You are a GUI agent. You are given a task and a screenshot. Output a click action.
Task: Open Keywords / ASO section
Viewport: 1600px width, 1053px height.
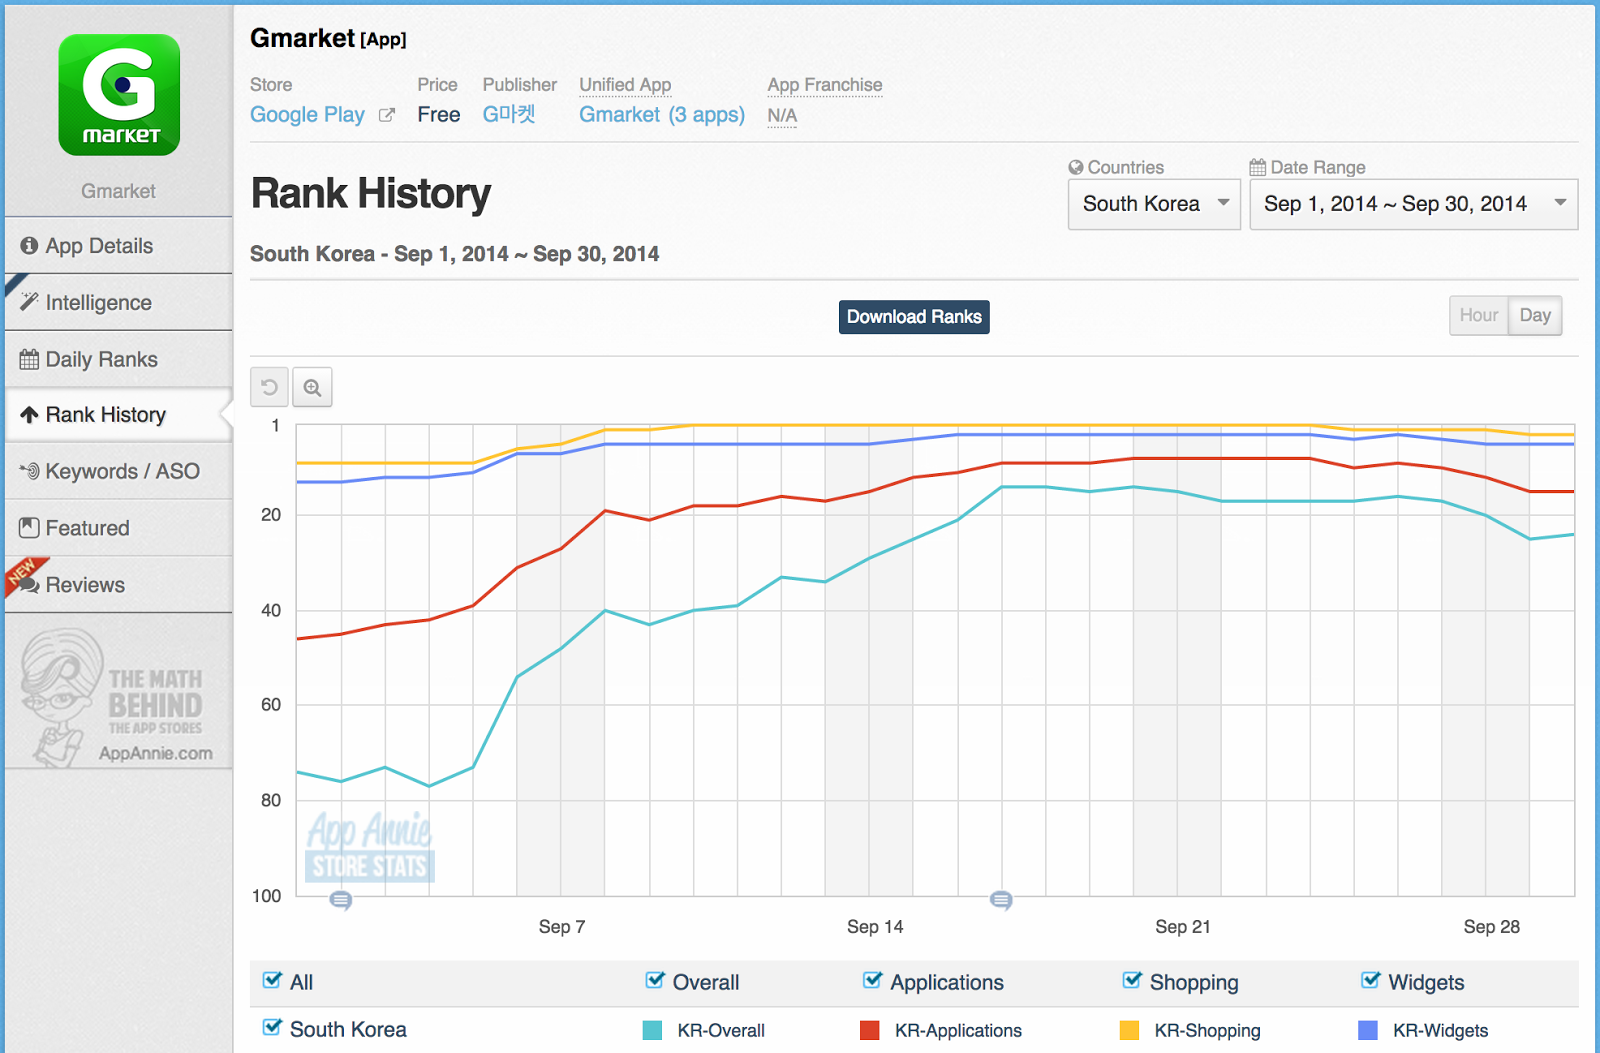pyautogui.click(x=119, y=471)
